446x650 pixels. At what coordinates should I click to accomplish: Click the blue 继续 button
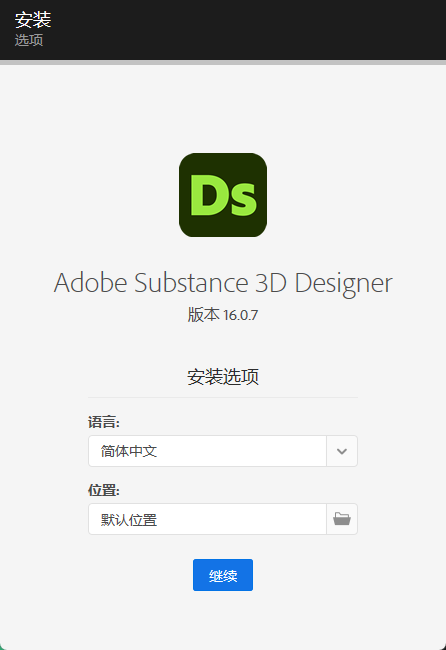point(223,575)
